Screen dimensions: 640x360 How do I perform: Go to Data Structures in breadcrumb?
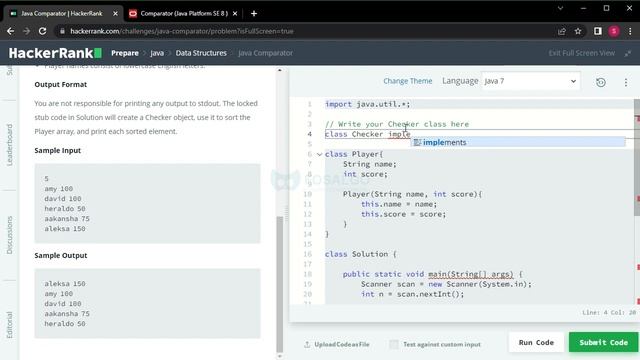[x=201, y=53]
